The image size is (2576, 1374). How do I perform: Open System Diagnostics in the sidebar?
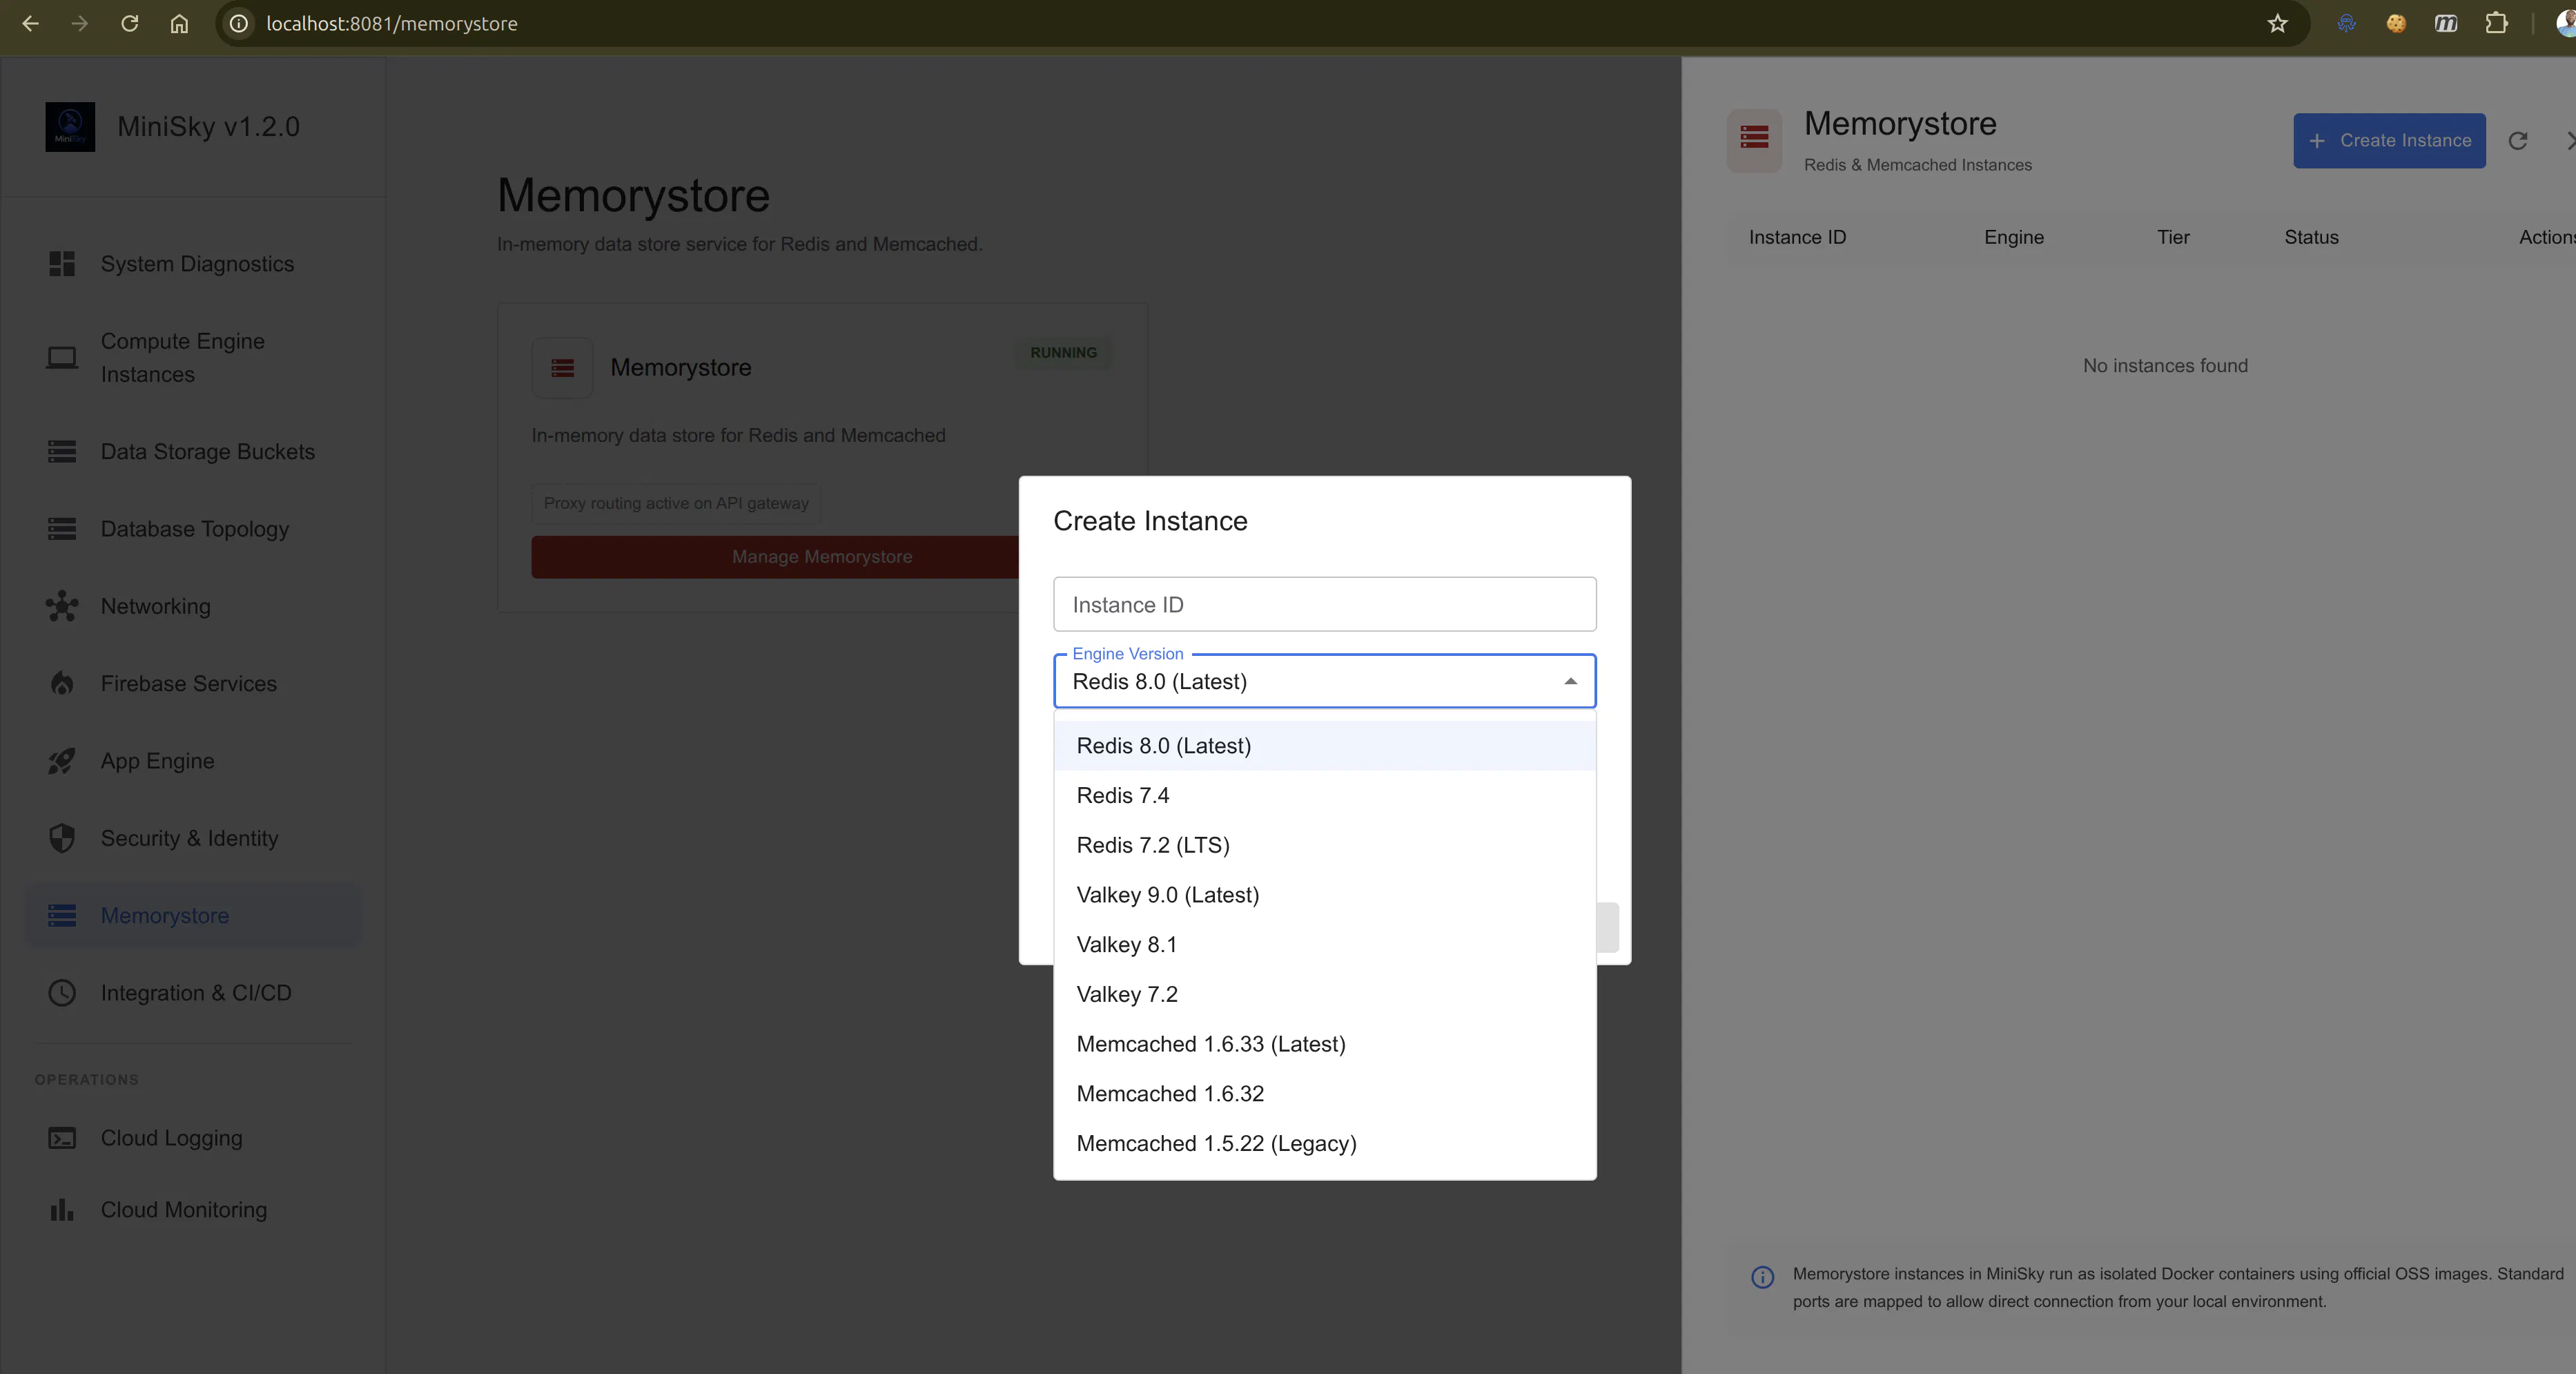193,264
